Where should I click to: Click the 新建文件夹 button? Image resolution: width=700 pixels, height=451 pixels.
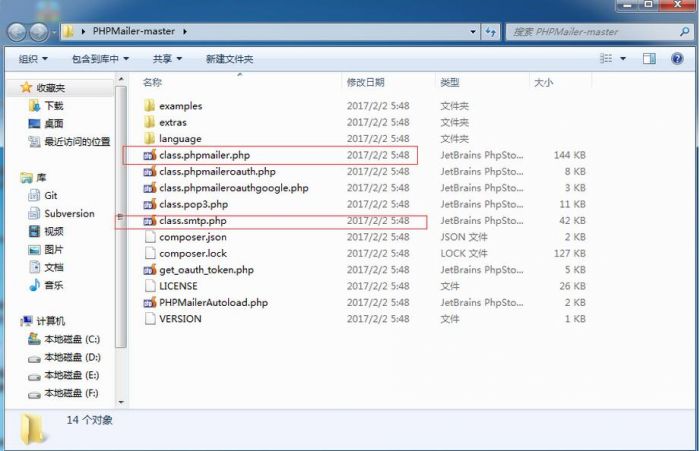[x=229, y=59]
